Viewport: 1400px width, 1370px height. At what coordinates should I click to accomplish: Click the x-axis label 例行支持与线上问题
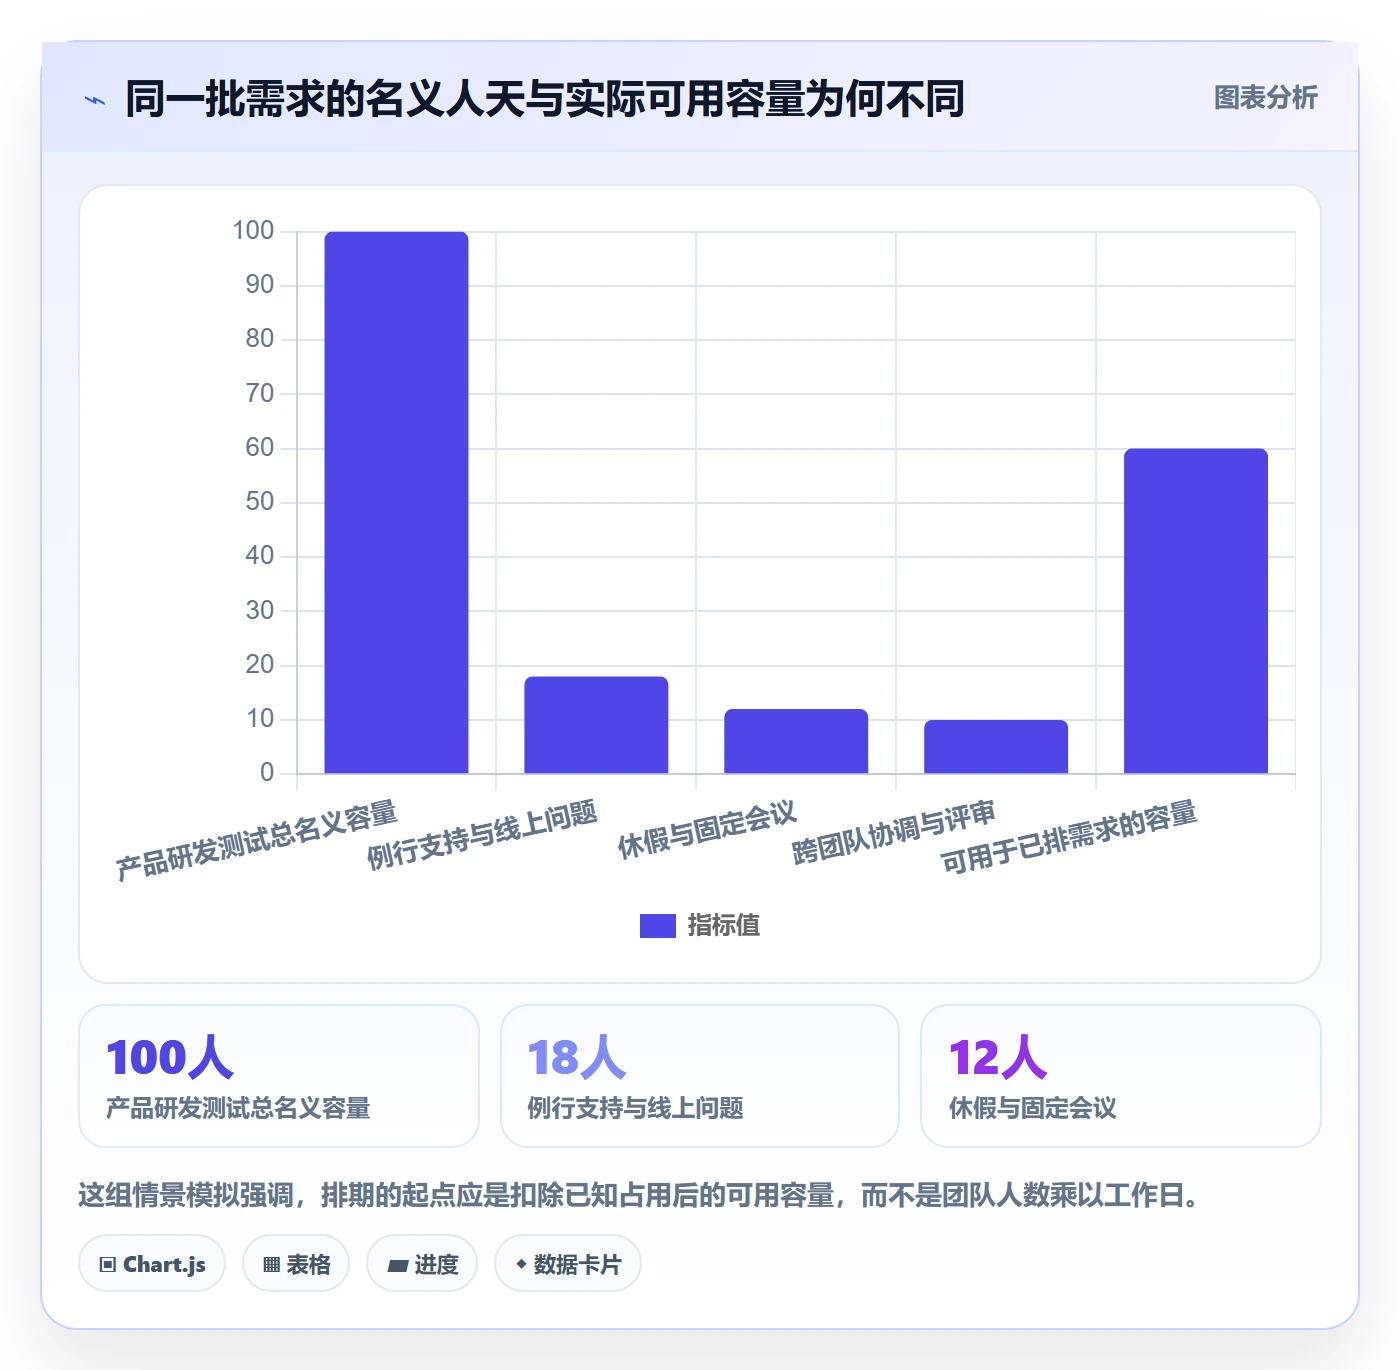pyautogui.click(x=483, y=835)
